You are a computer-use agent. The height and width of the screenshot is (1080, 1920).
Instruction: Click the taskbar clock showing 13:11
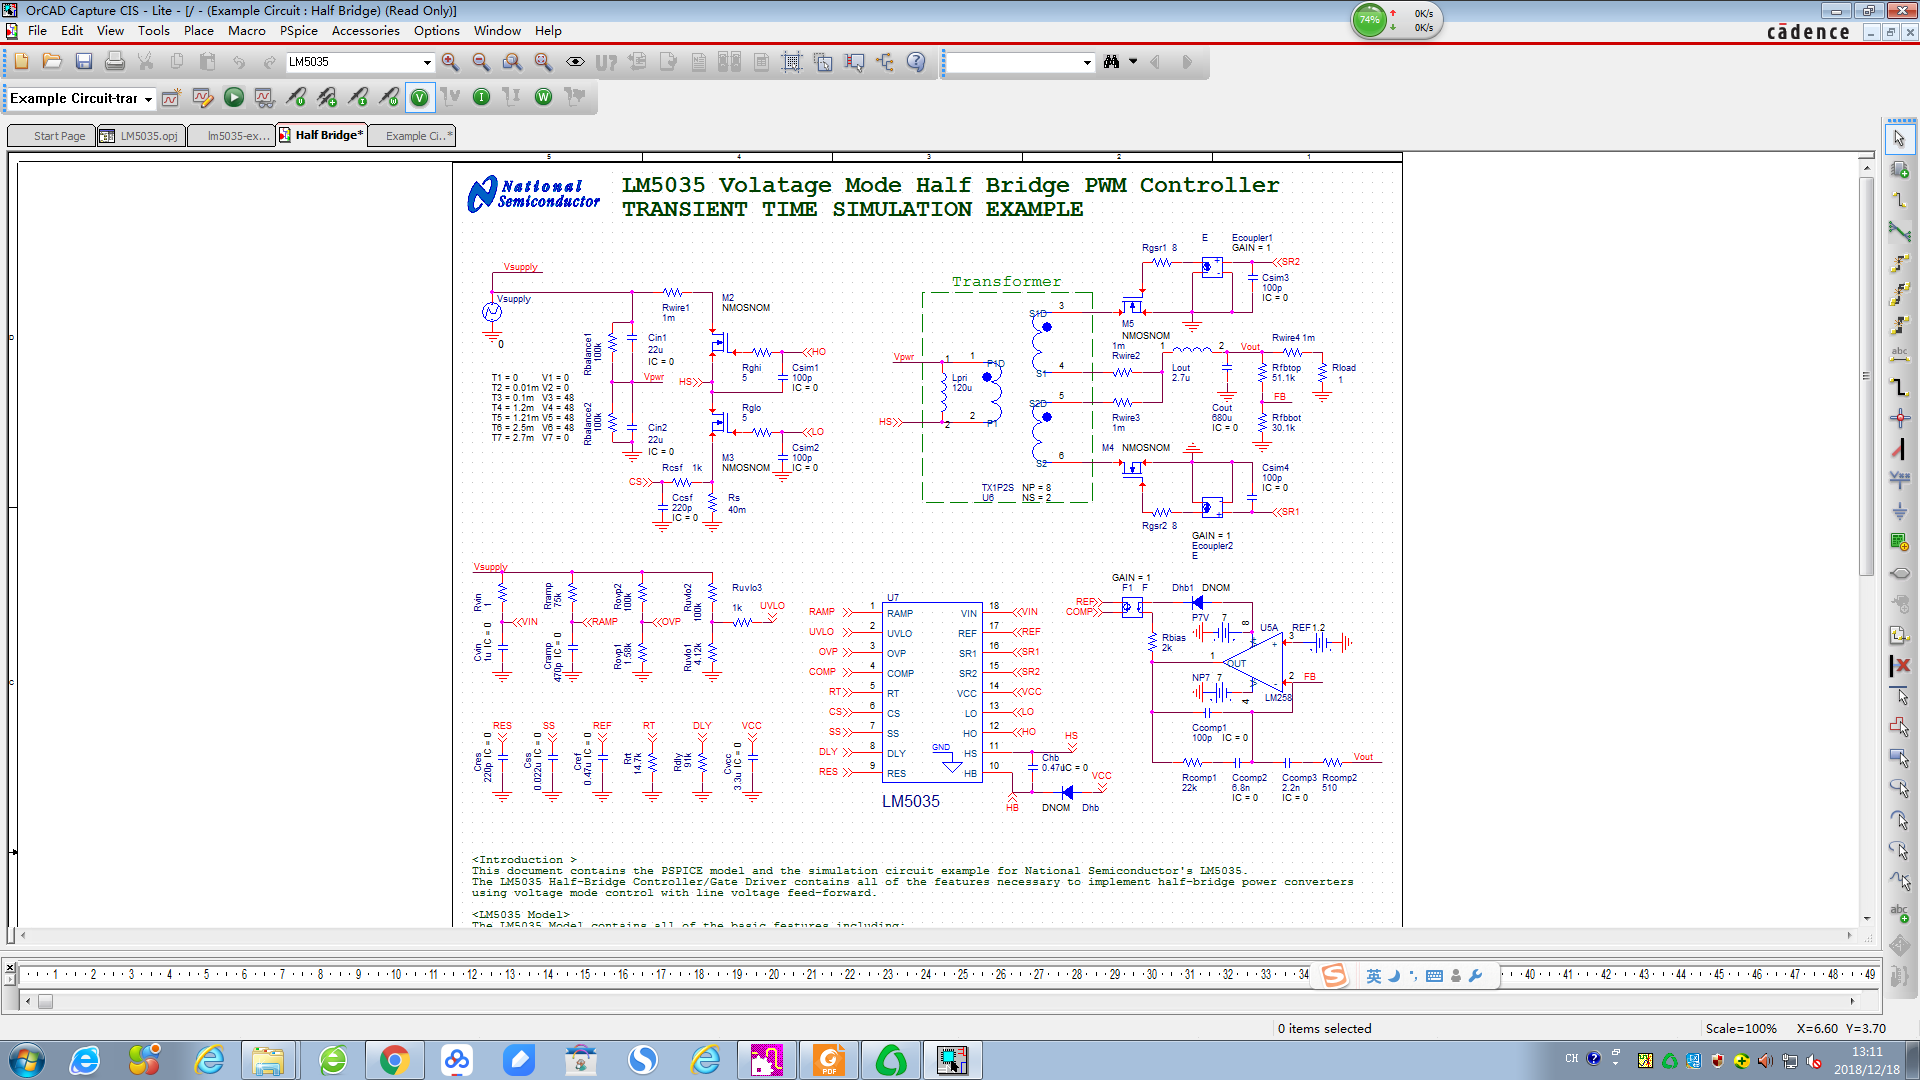click(1866, 1052)
